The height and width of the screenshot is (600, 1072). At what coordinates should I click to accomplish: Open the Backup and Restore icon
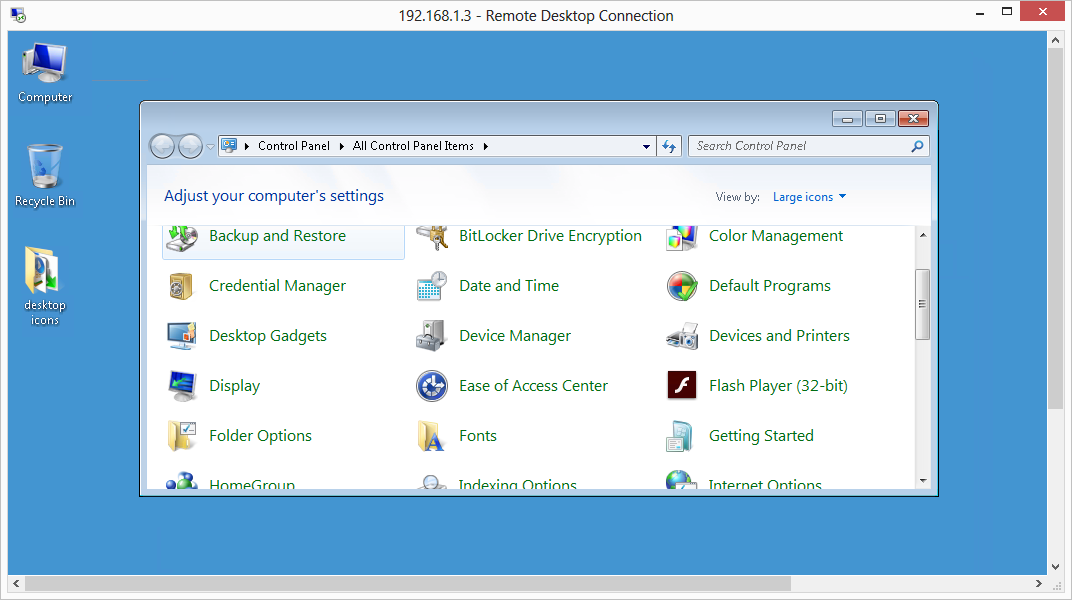coord(183,238)
